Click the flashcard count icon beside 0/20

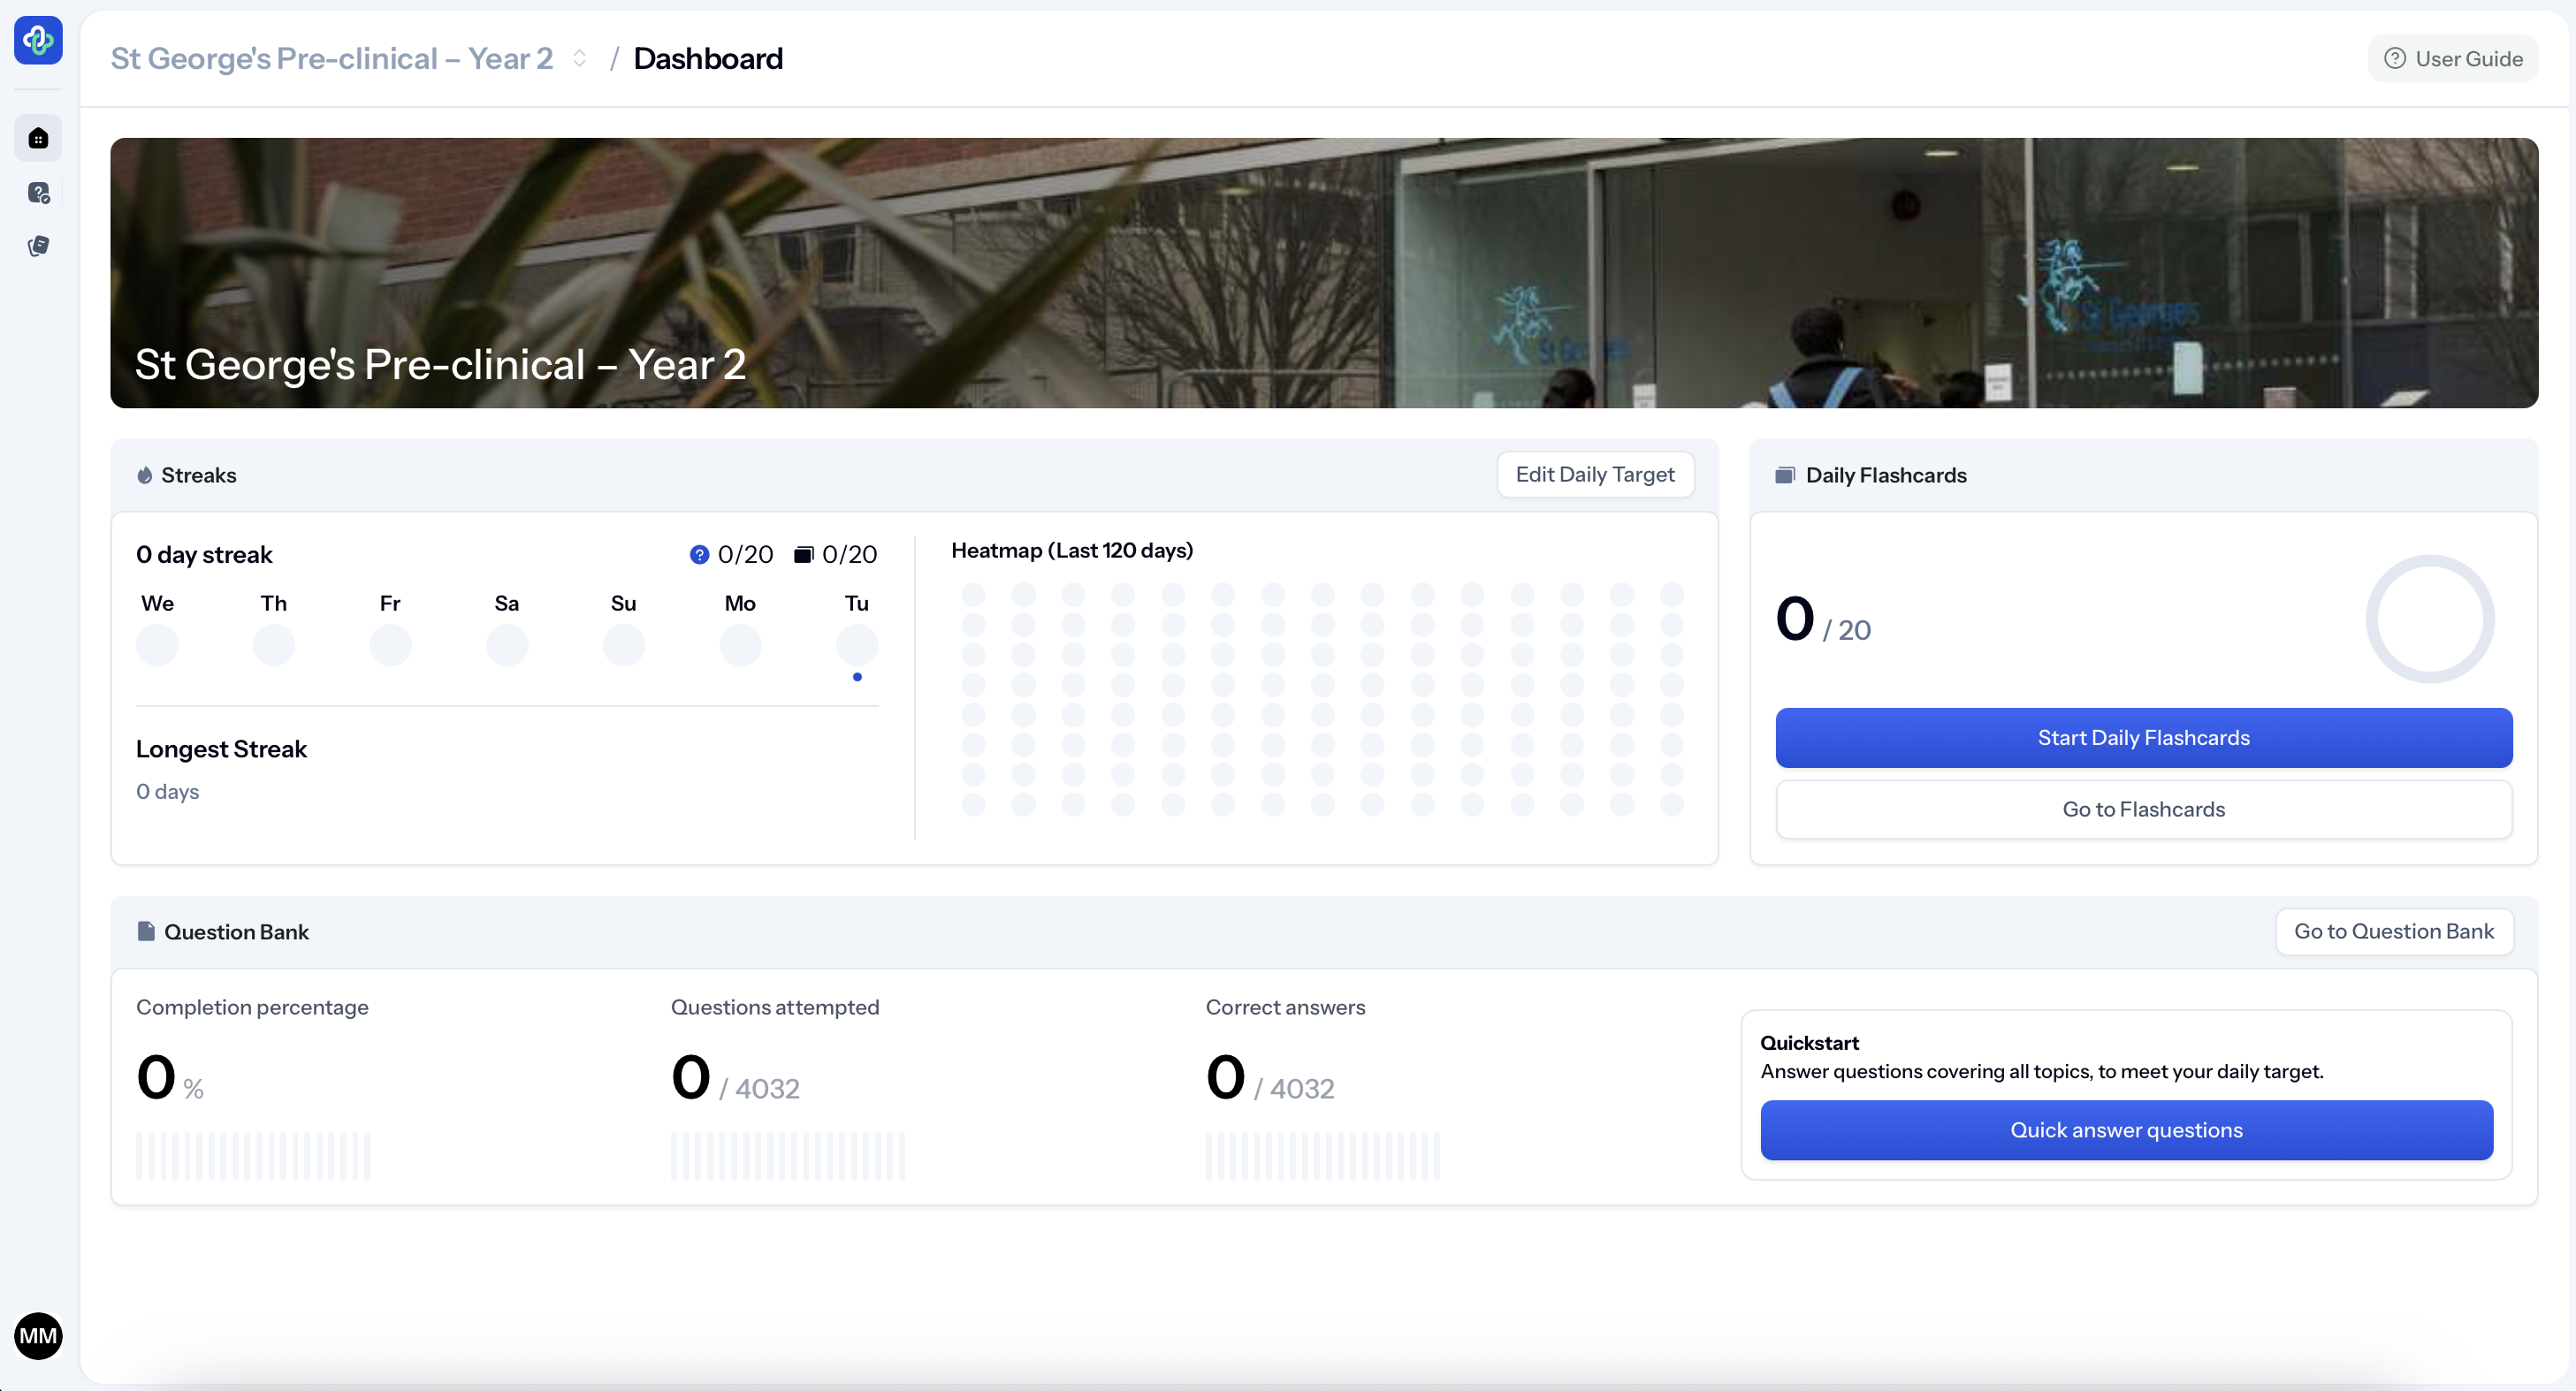click(803, 554)
